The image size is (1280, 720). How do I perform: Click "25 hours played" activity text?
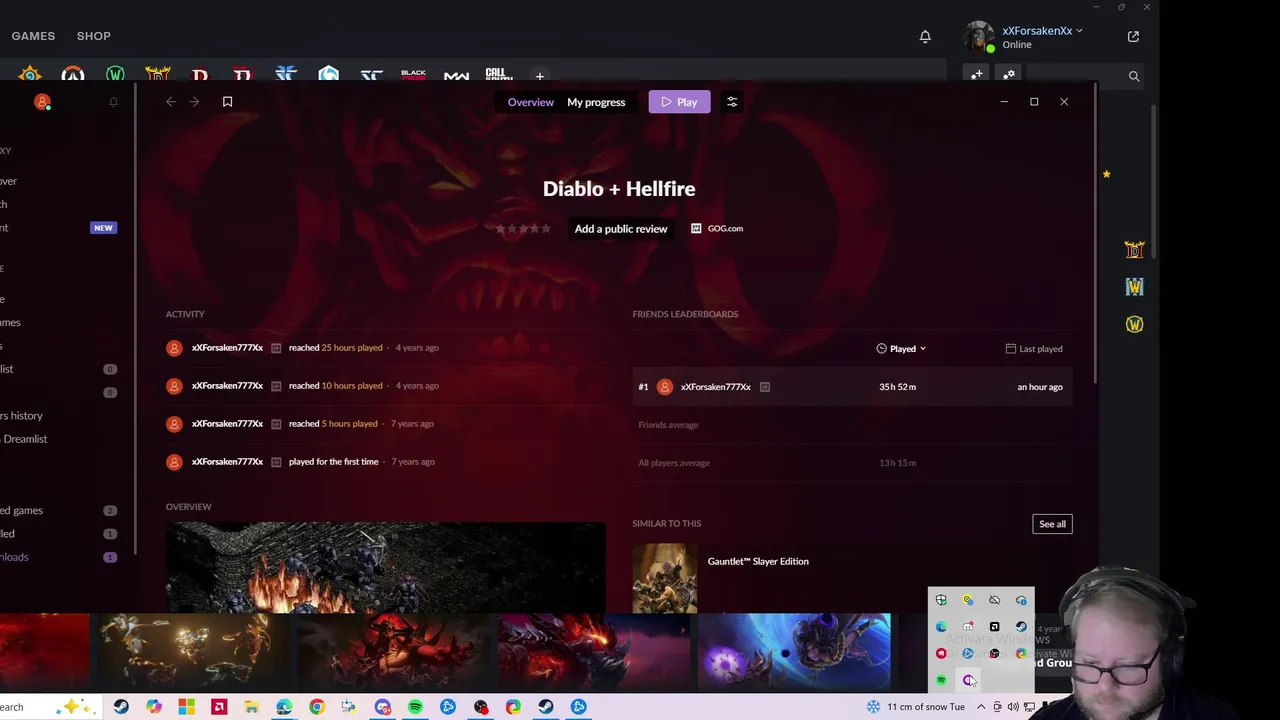click(x=352, y=348)
